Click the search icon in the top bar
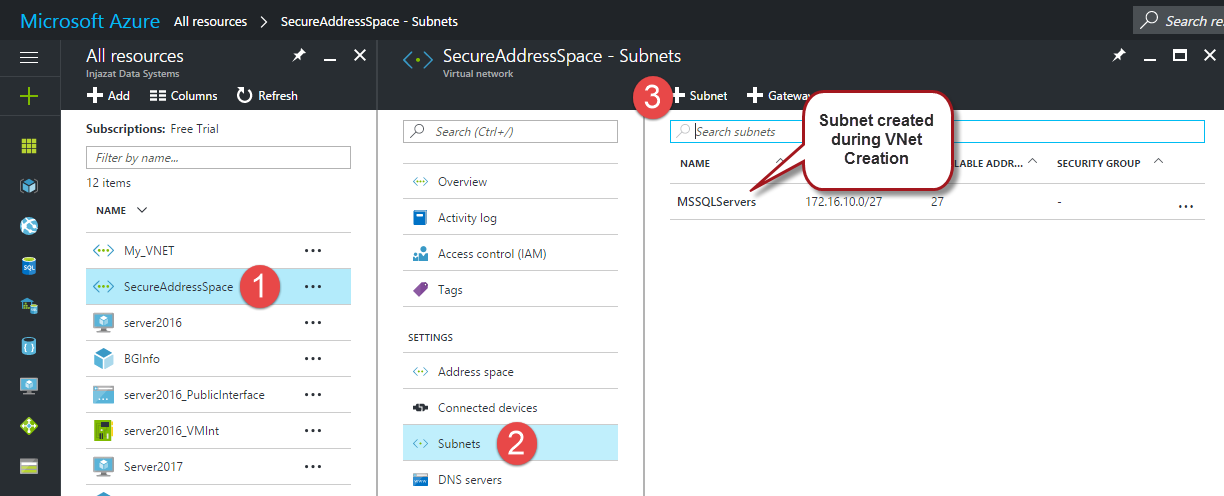1224x496 pixels. tap(1150, 20)
